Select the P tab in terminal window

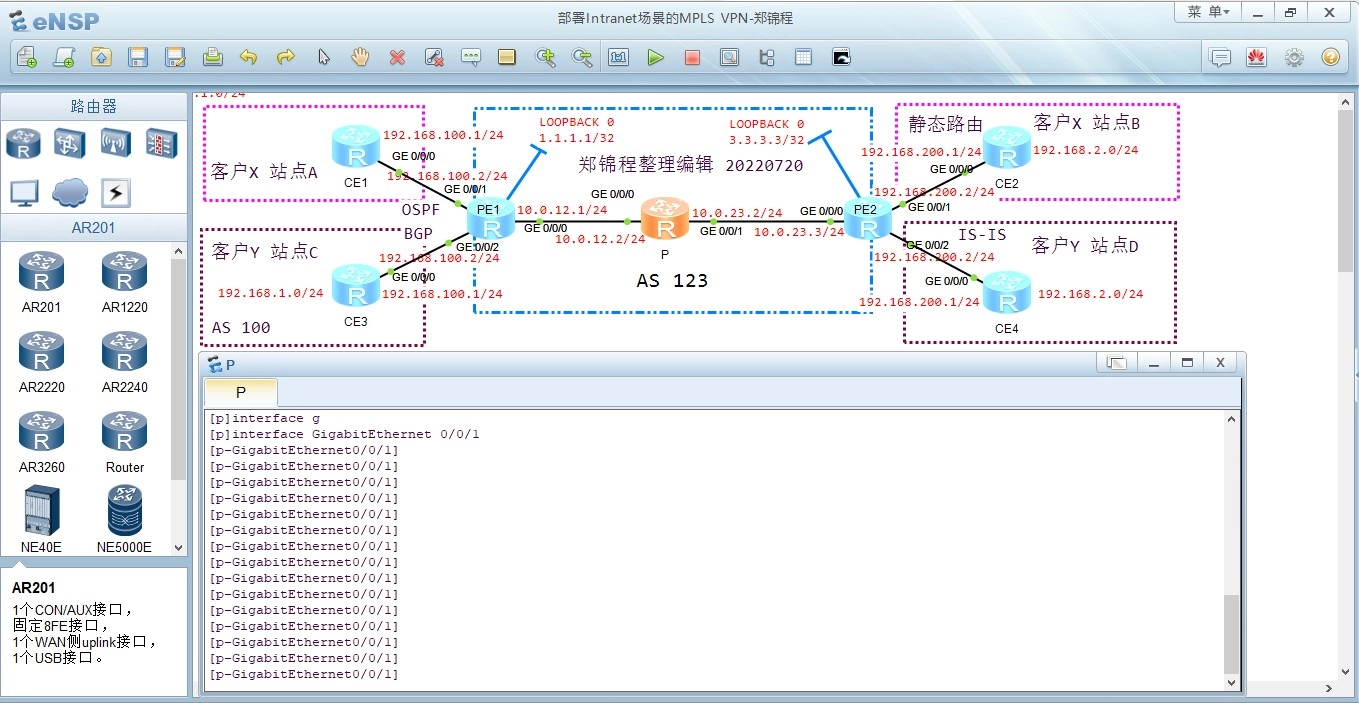pyautogui.click(x=240, y=392)
